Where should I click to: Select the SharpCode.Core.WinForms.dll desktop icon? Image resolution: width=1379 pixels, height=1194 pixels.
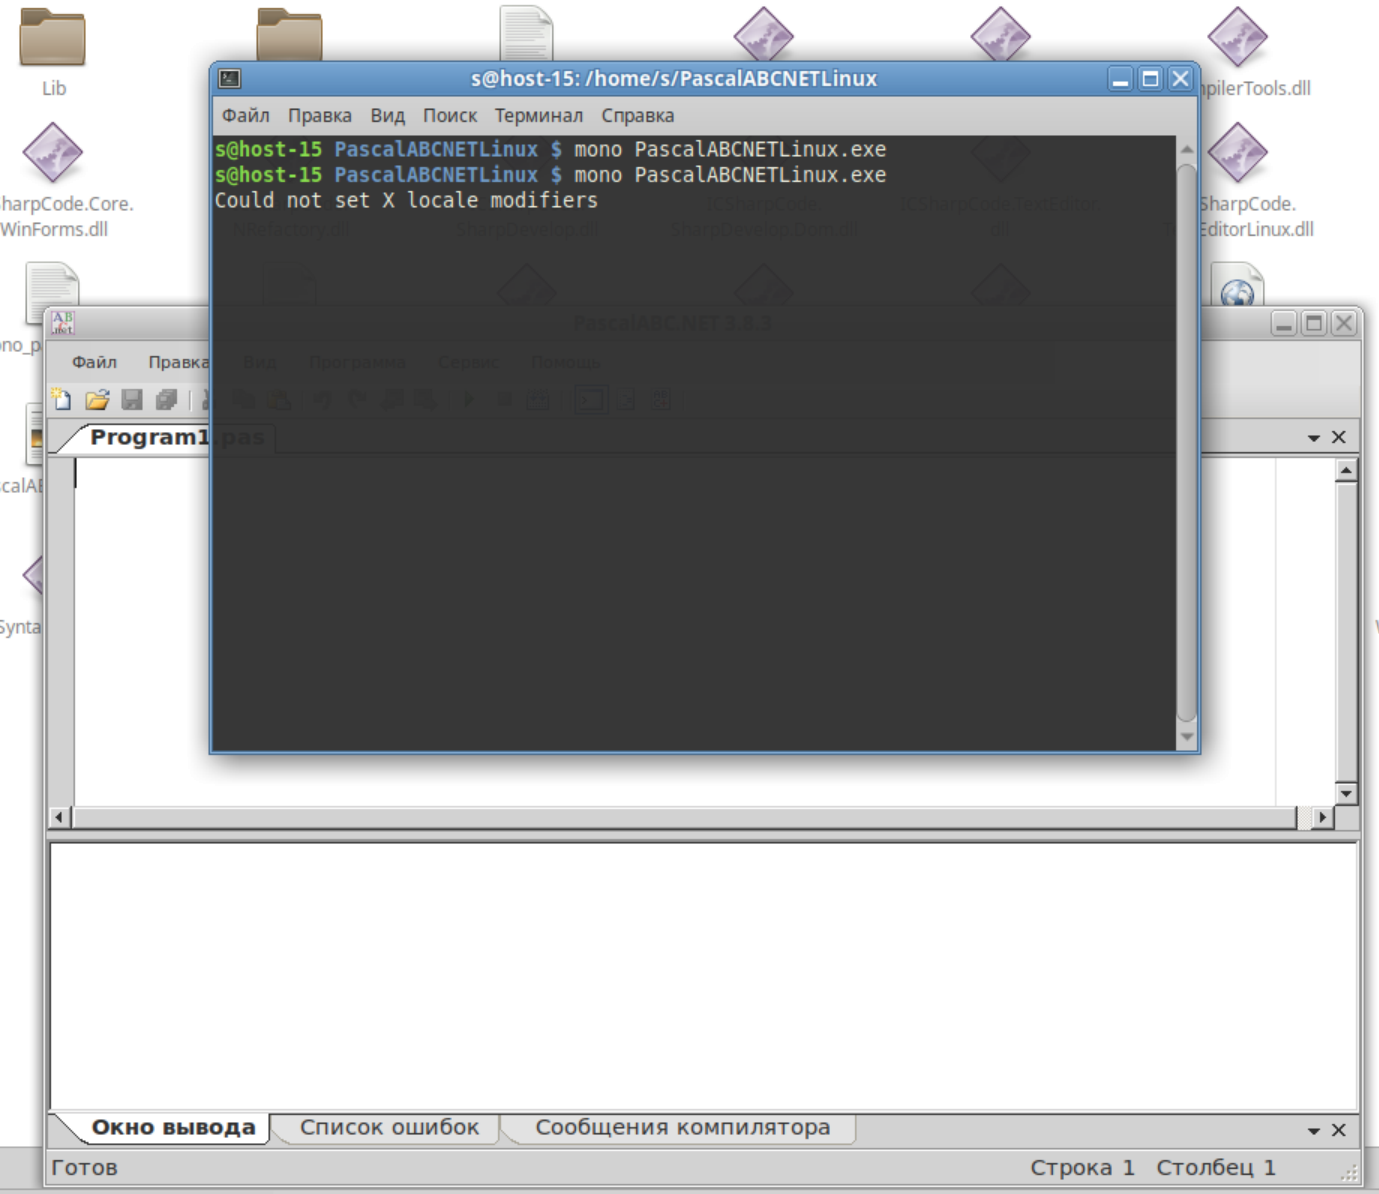[x=52, y=154]
